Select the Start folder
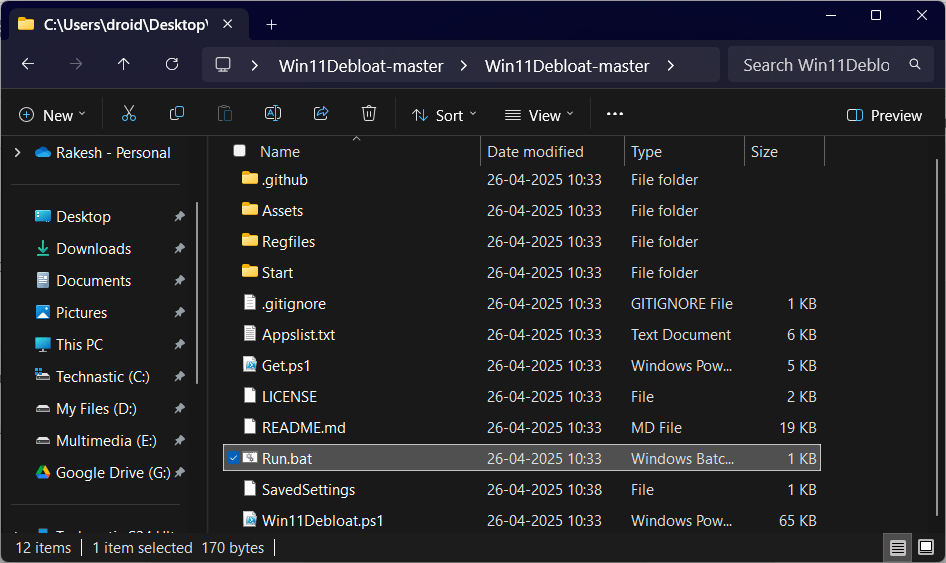946x563 pixels. pos(277,273)
